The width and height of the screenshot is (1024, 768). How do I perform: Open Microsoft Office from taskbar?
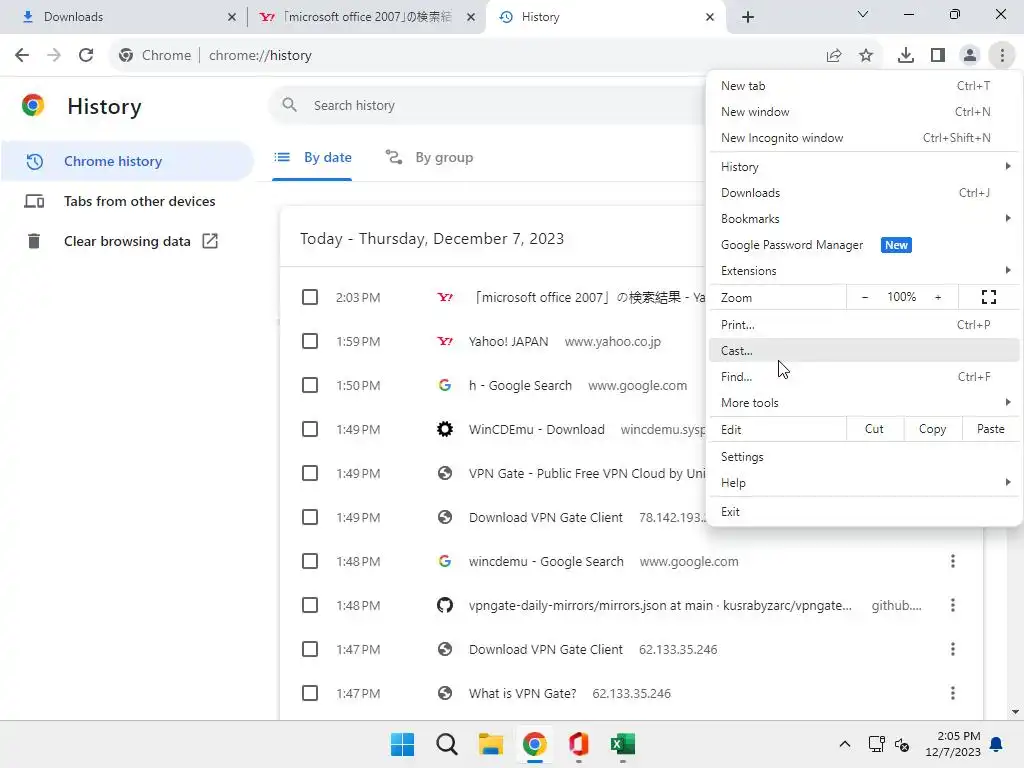click(579, 744)
